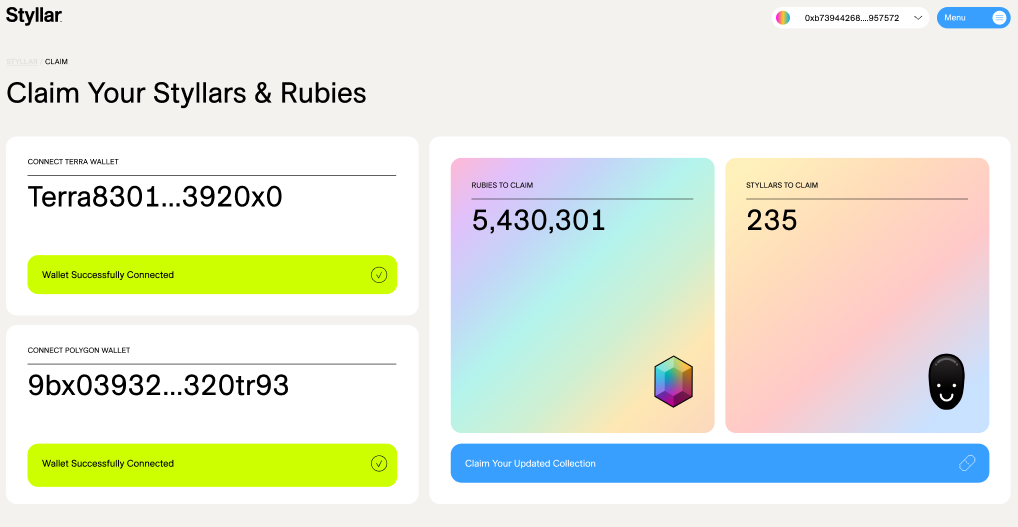Click the Styllars To Claim gradient card
1018x527 pixels.
pos(857,295)
